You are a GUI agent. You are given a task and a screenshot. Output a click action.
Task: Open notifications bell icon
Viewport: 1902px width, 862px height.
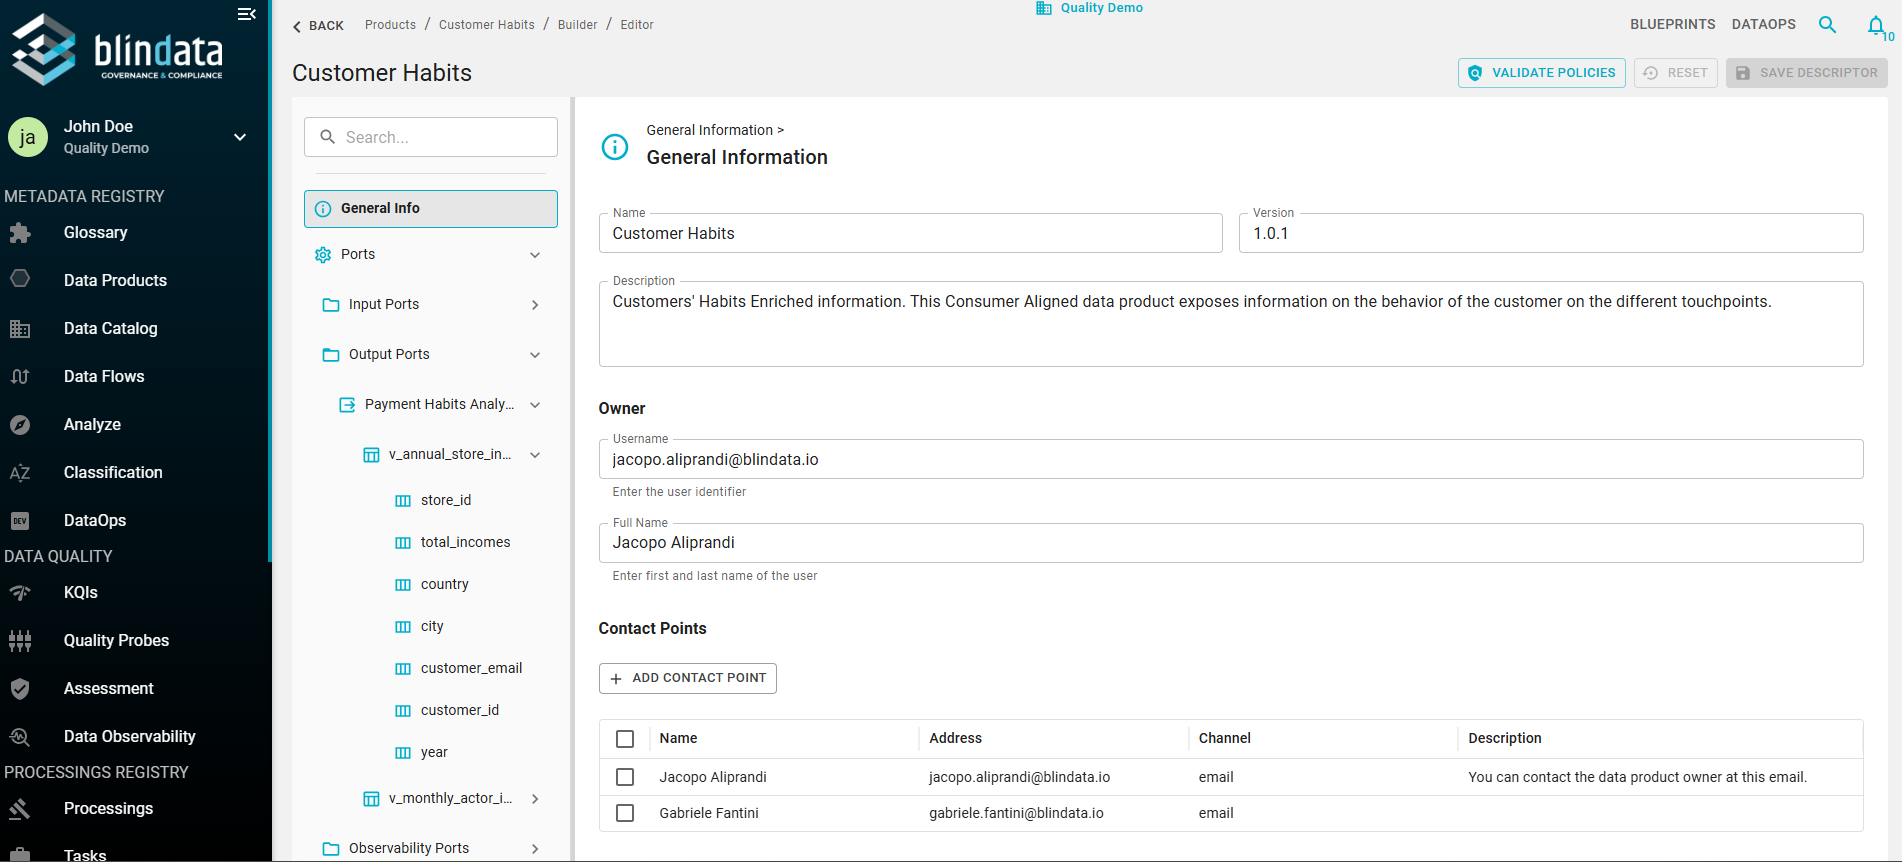[x=1876, y=26]
